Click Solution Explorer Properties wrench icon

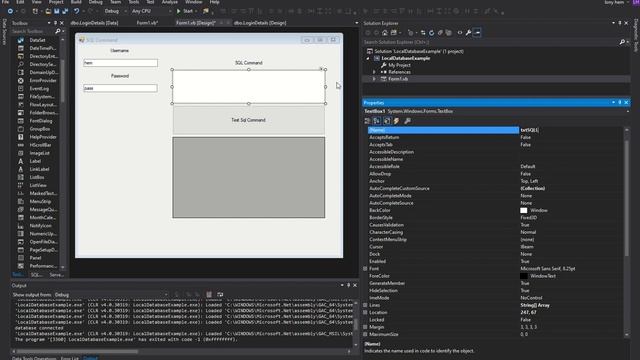coord(468,33)
